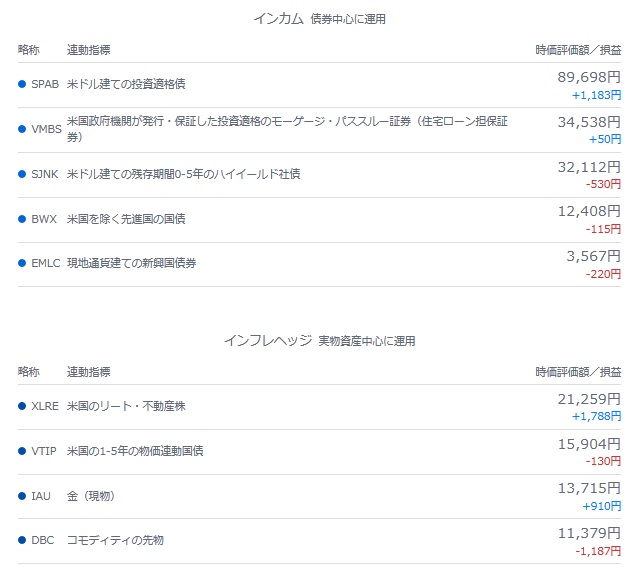The image size is (635, 577).
Task: Click 連動指標 header in inflation hedge table
Action: [x=88, y=372]
